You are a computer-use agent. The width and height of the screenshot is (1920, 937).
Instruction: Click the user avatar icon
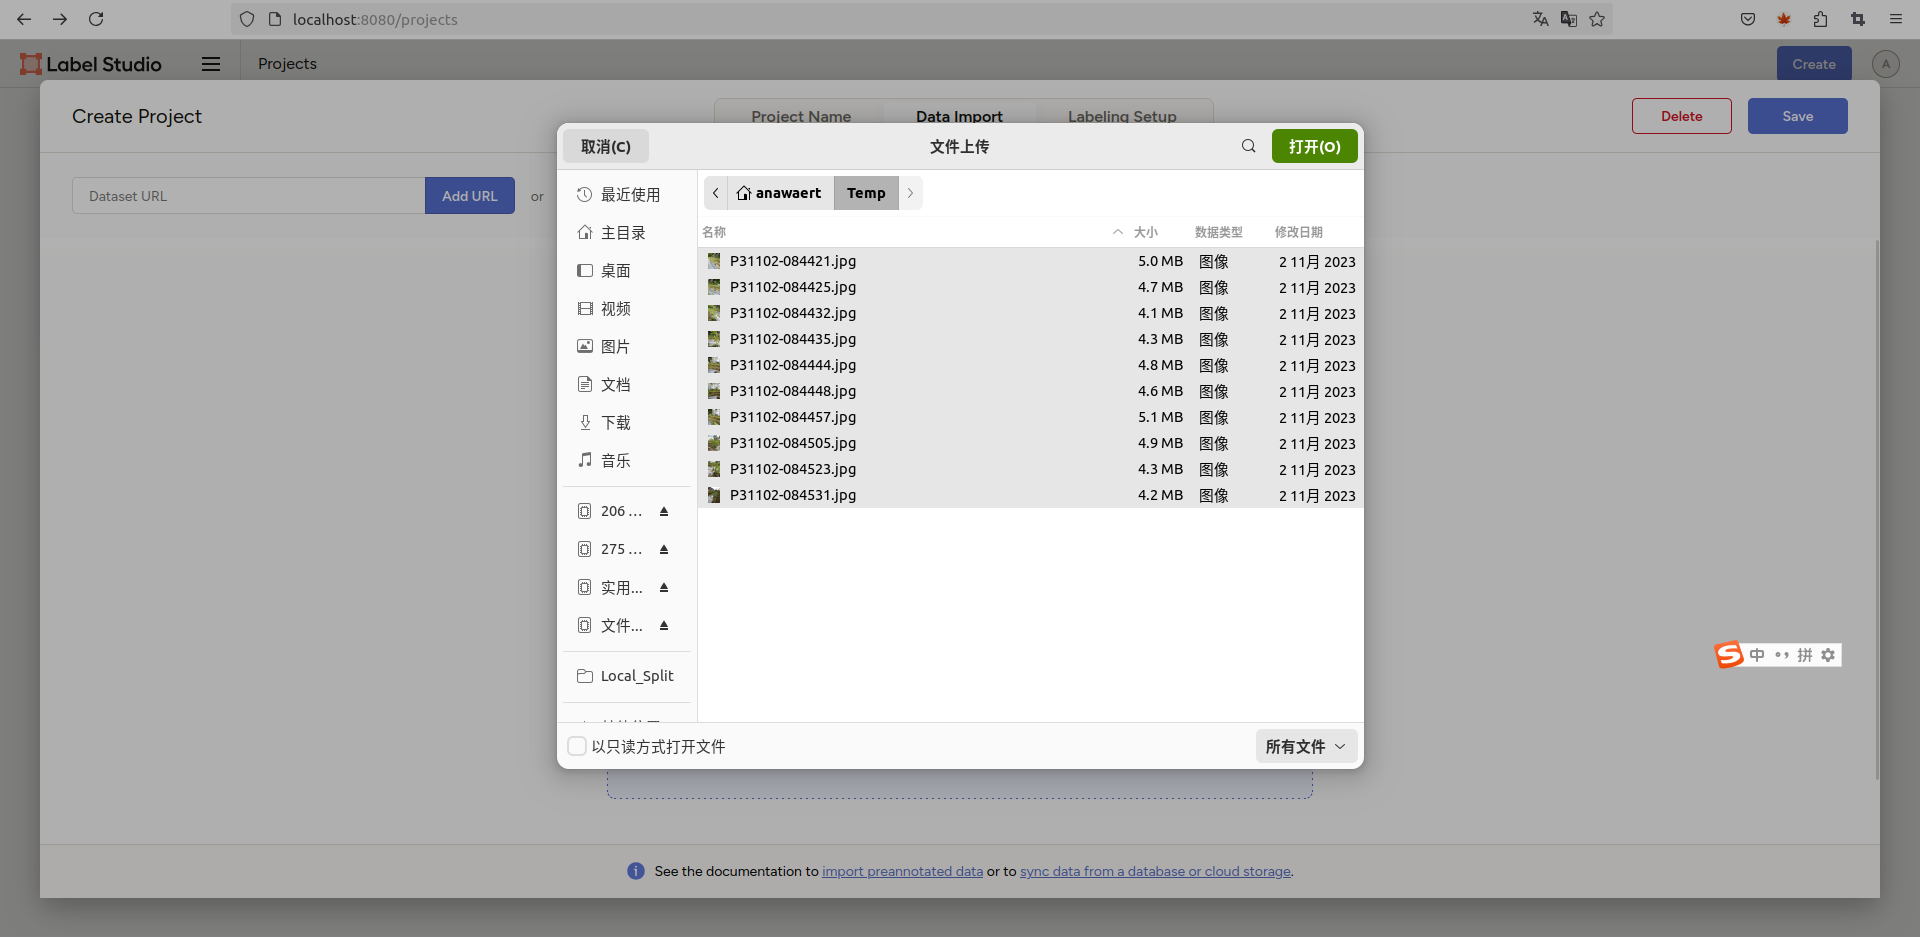point(1885,64)
